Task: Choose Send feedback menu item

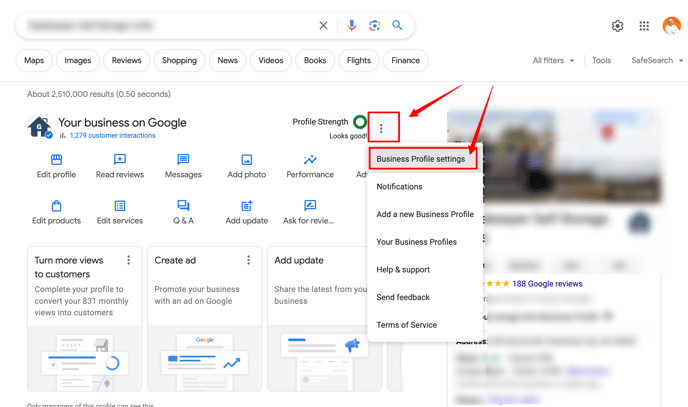Action: (x=425, y=297)
